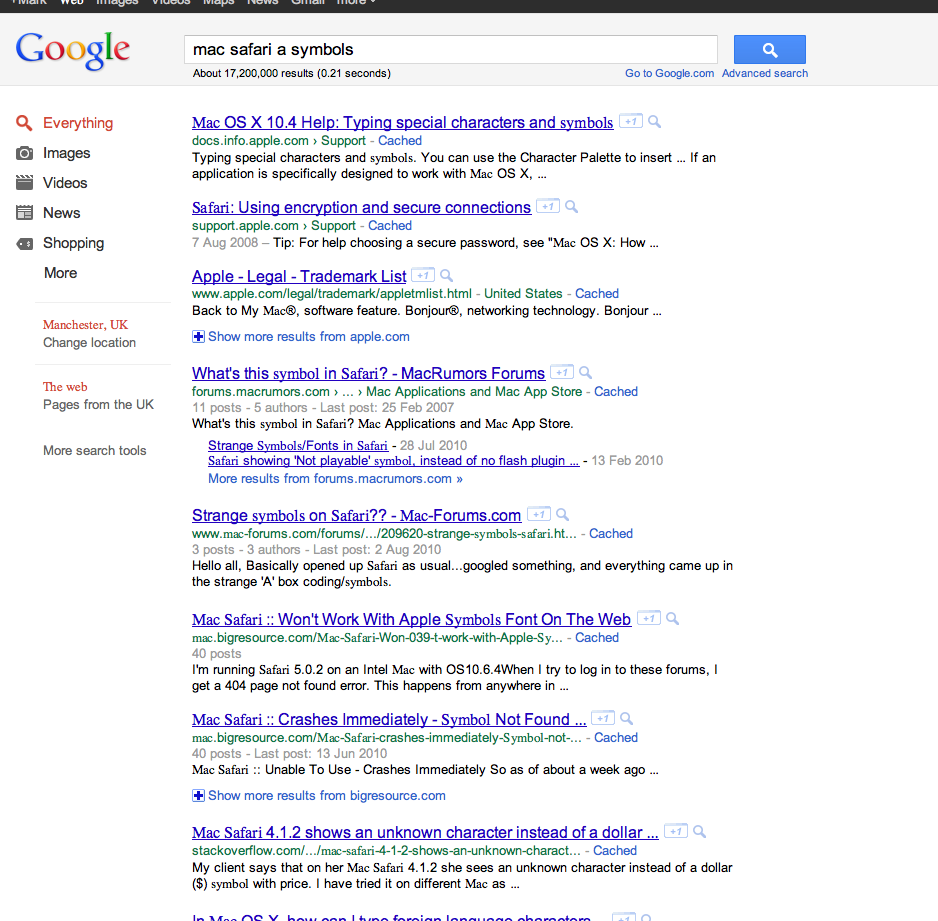Open Mac Safari 4.1.2 unknown character result

click(x=425, y=832)
